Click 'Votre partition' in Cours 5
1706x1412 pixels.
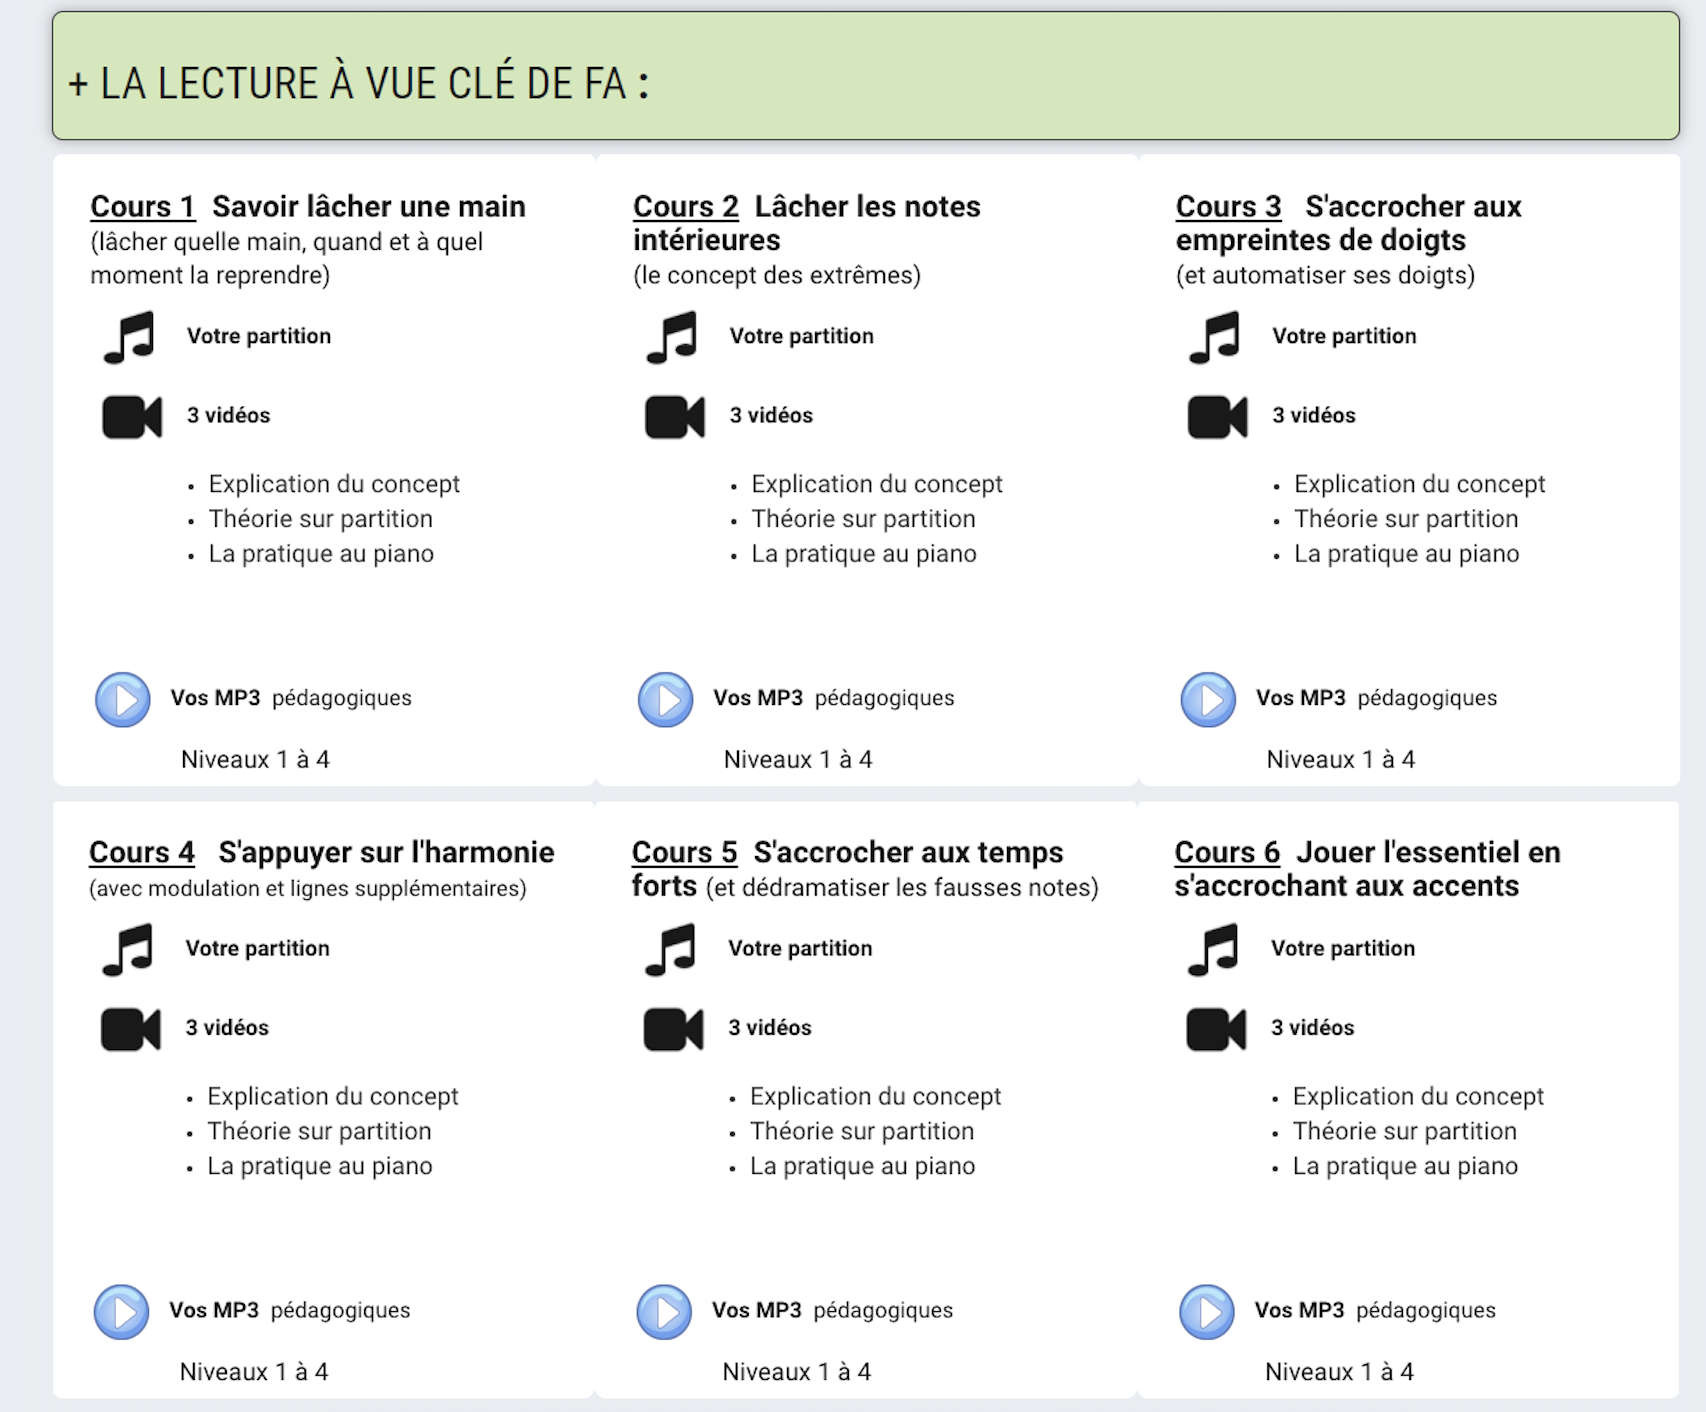tap(800, 948)
